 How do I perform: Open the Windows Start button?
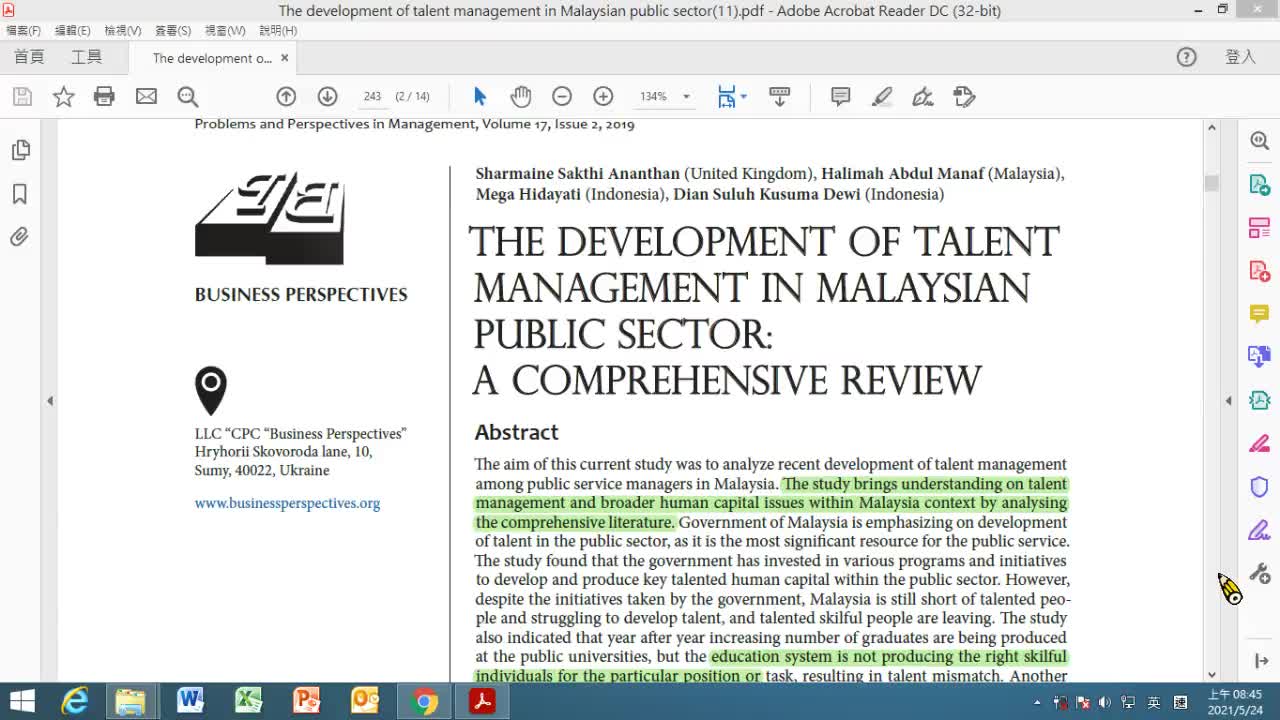tap(22, 701)
